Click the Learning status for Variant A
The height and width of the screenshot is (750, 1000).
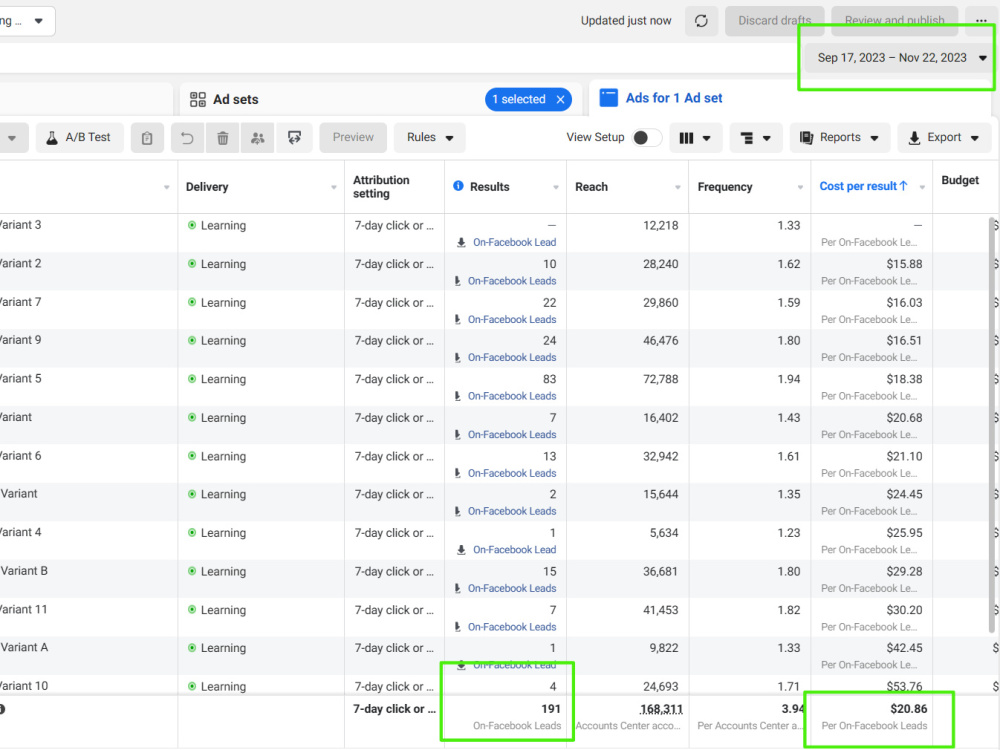pyautogui.click(x=217, y=648)
